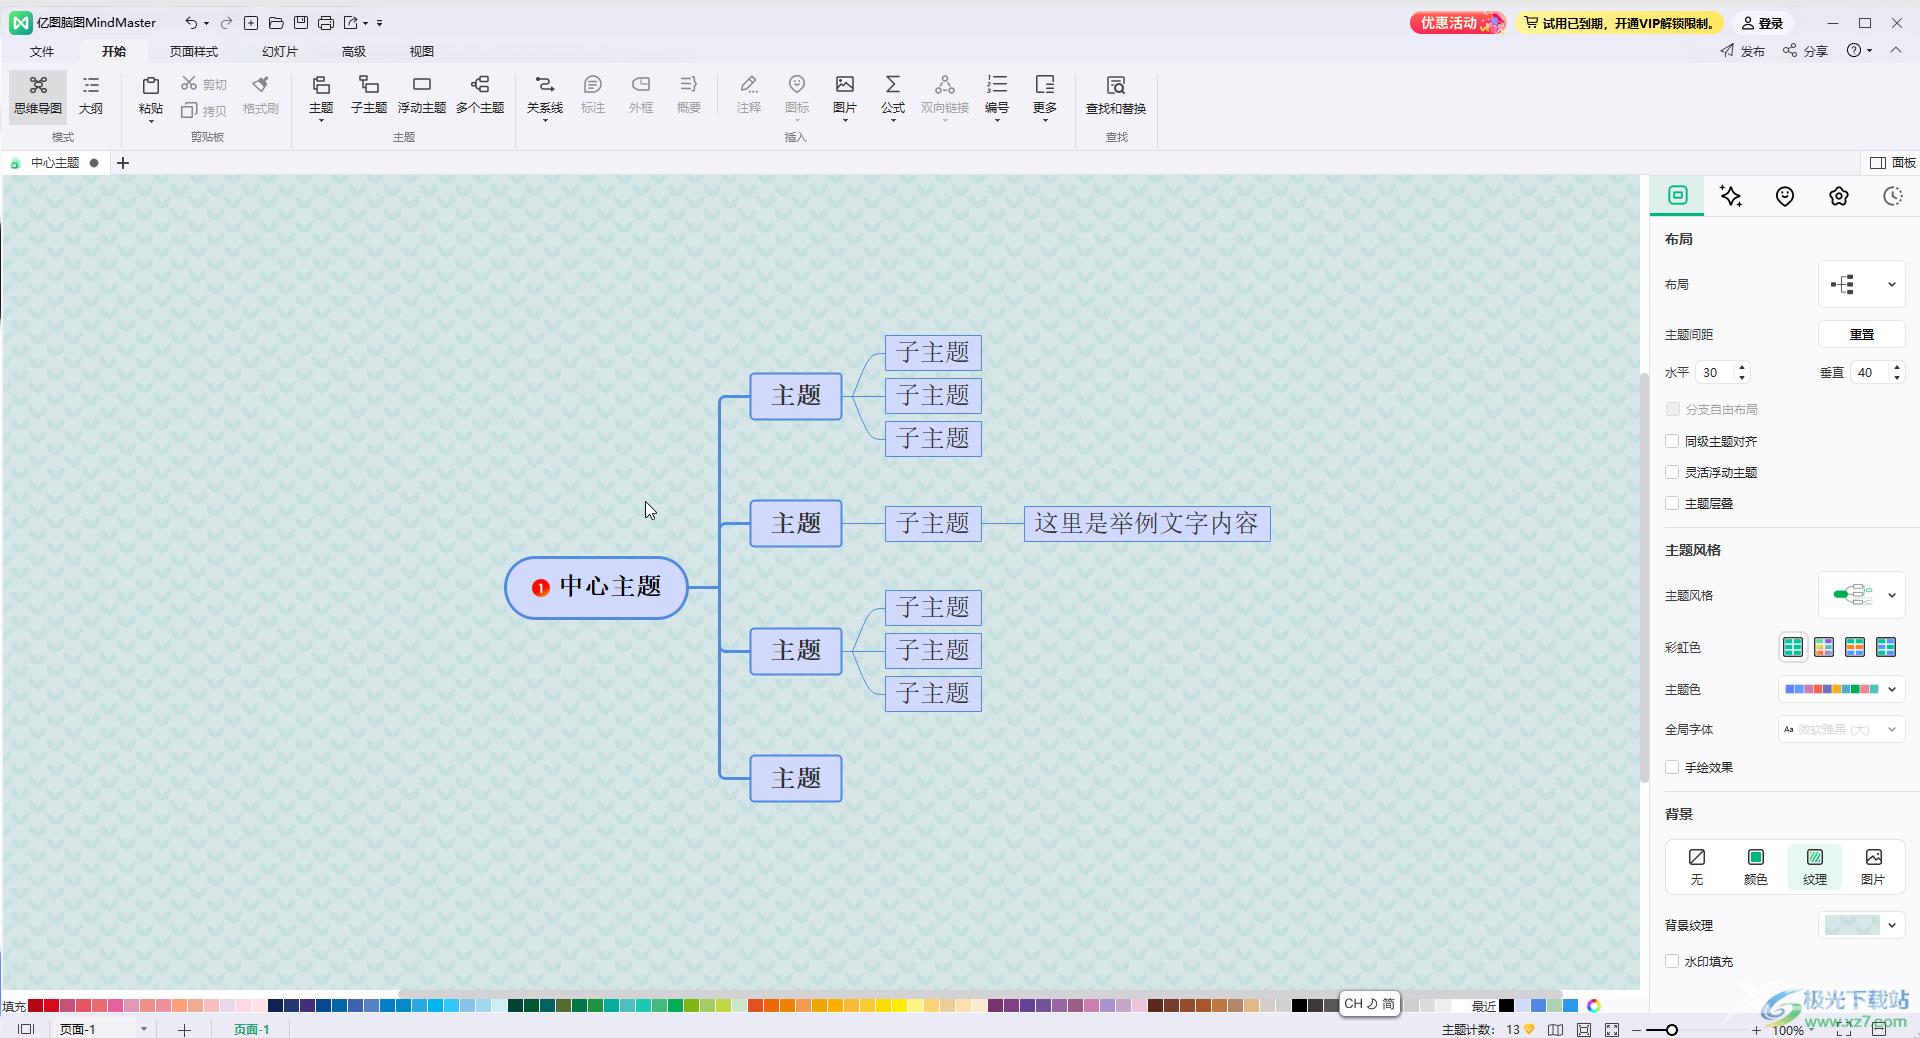Open the task/clock panel tab
Screen dimensions: 1920x1038
(1893, 196)
